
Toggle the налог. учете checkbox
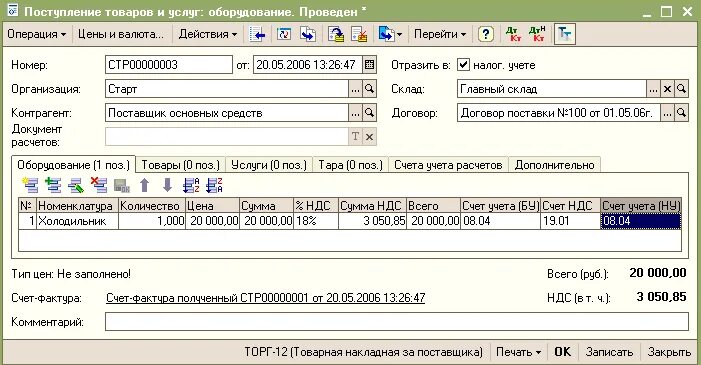click(463, 65)
